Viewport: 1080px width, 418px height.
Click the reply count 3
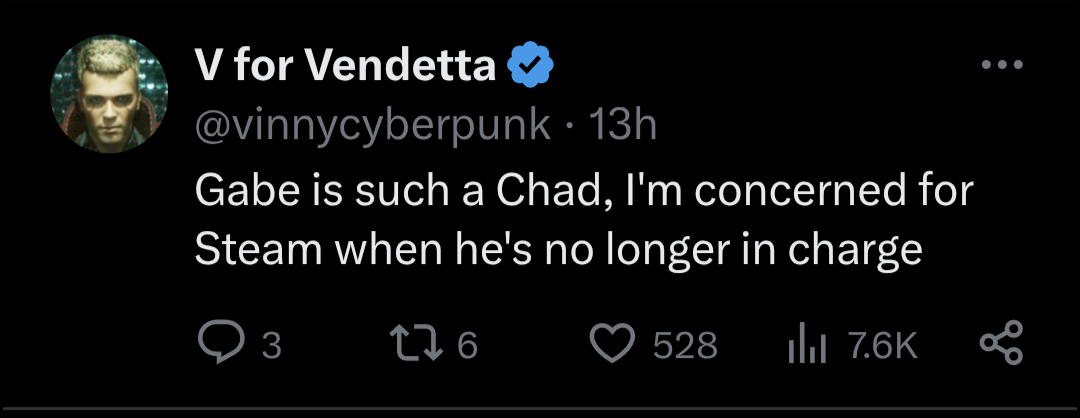click(270, 345)
